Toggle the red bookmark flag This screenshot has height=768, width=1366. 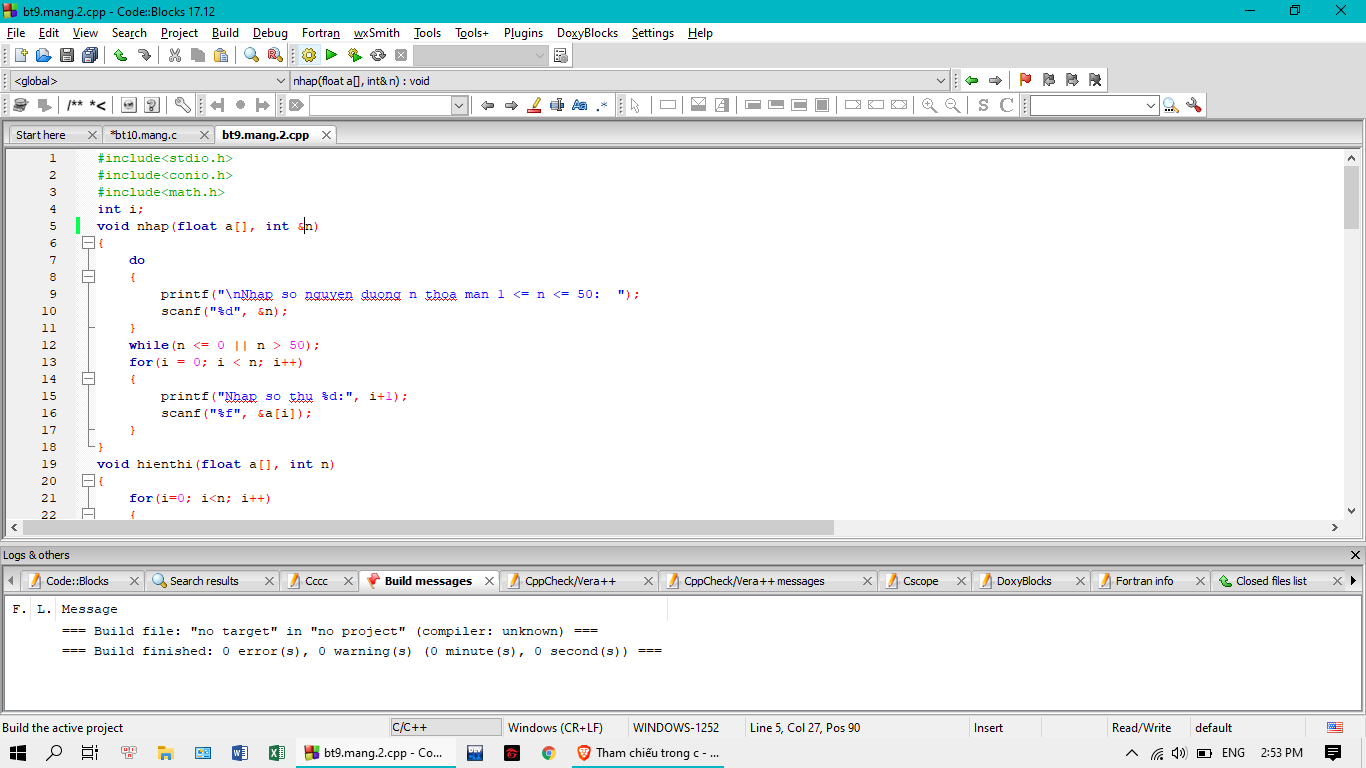point(1025,80)
